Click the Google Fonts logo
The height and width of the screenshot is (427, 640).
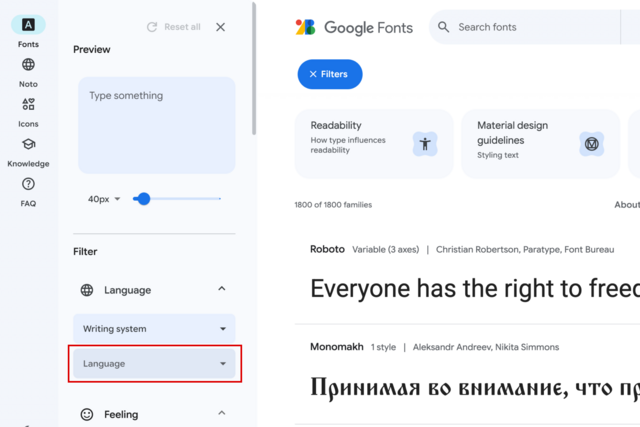[x=354, y=27]
